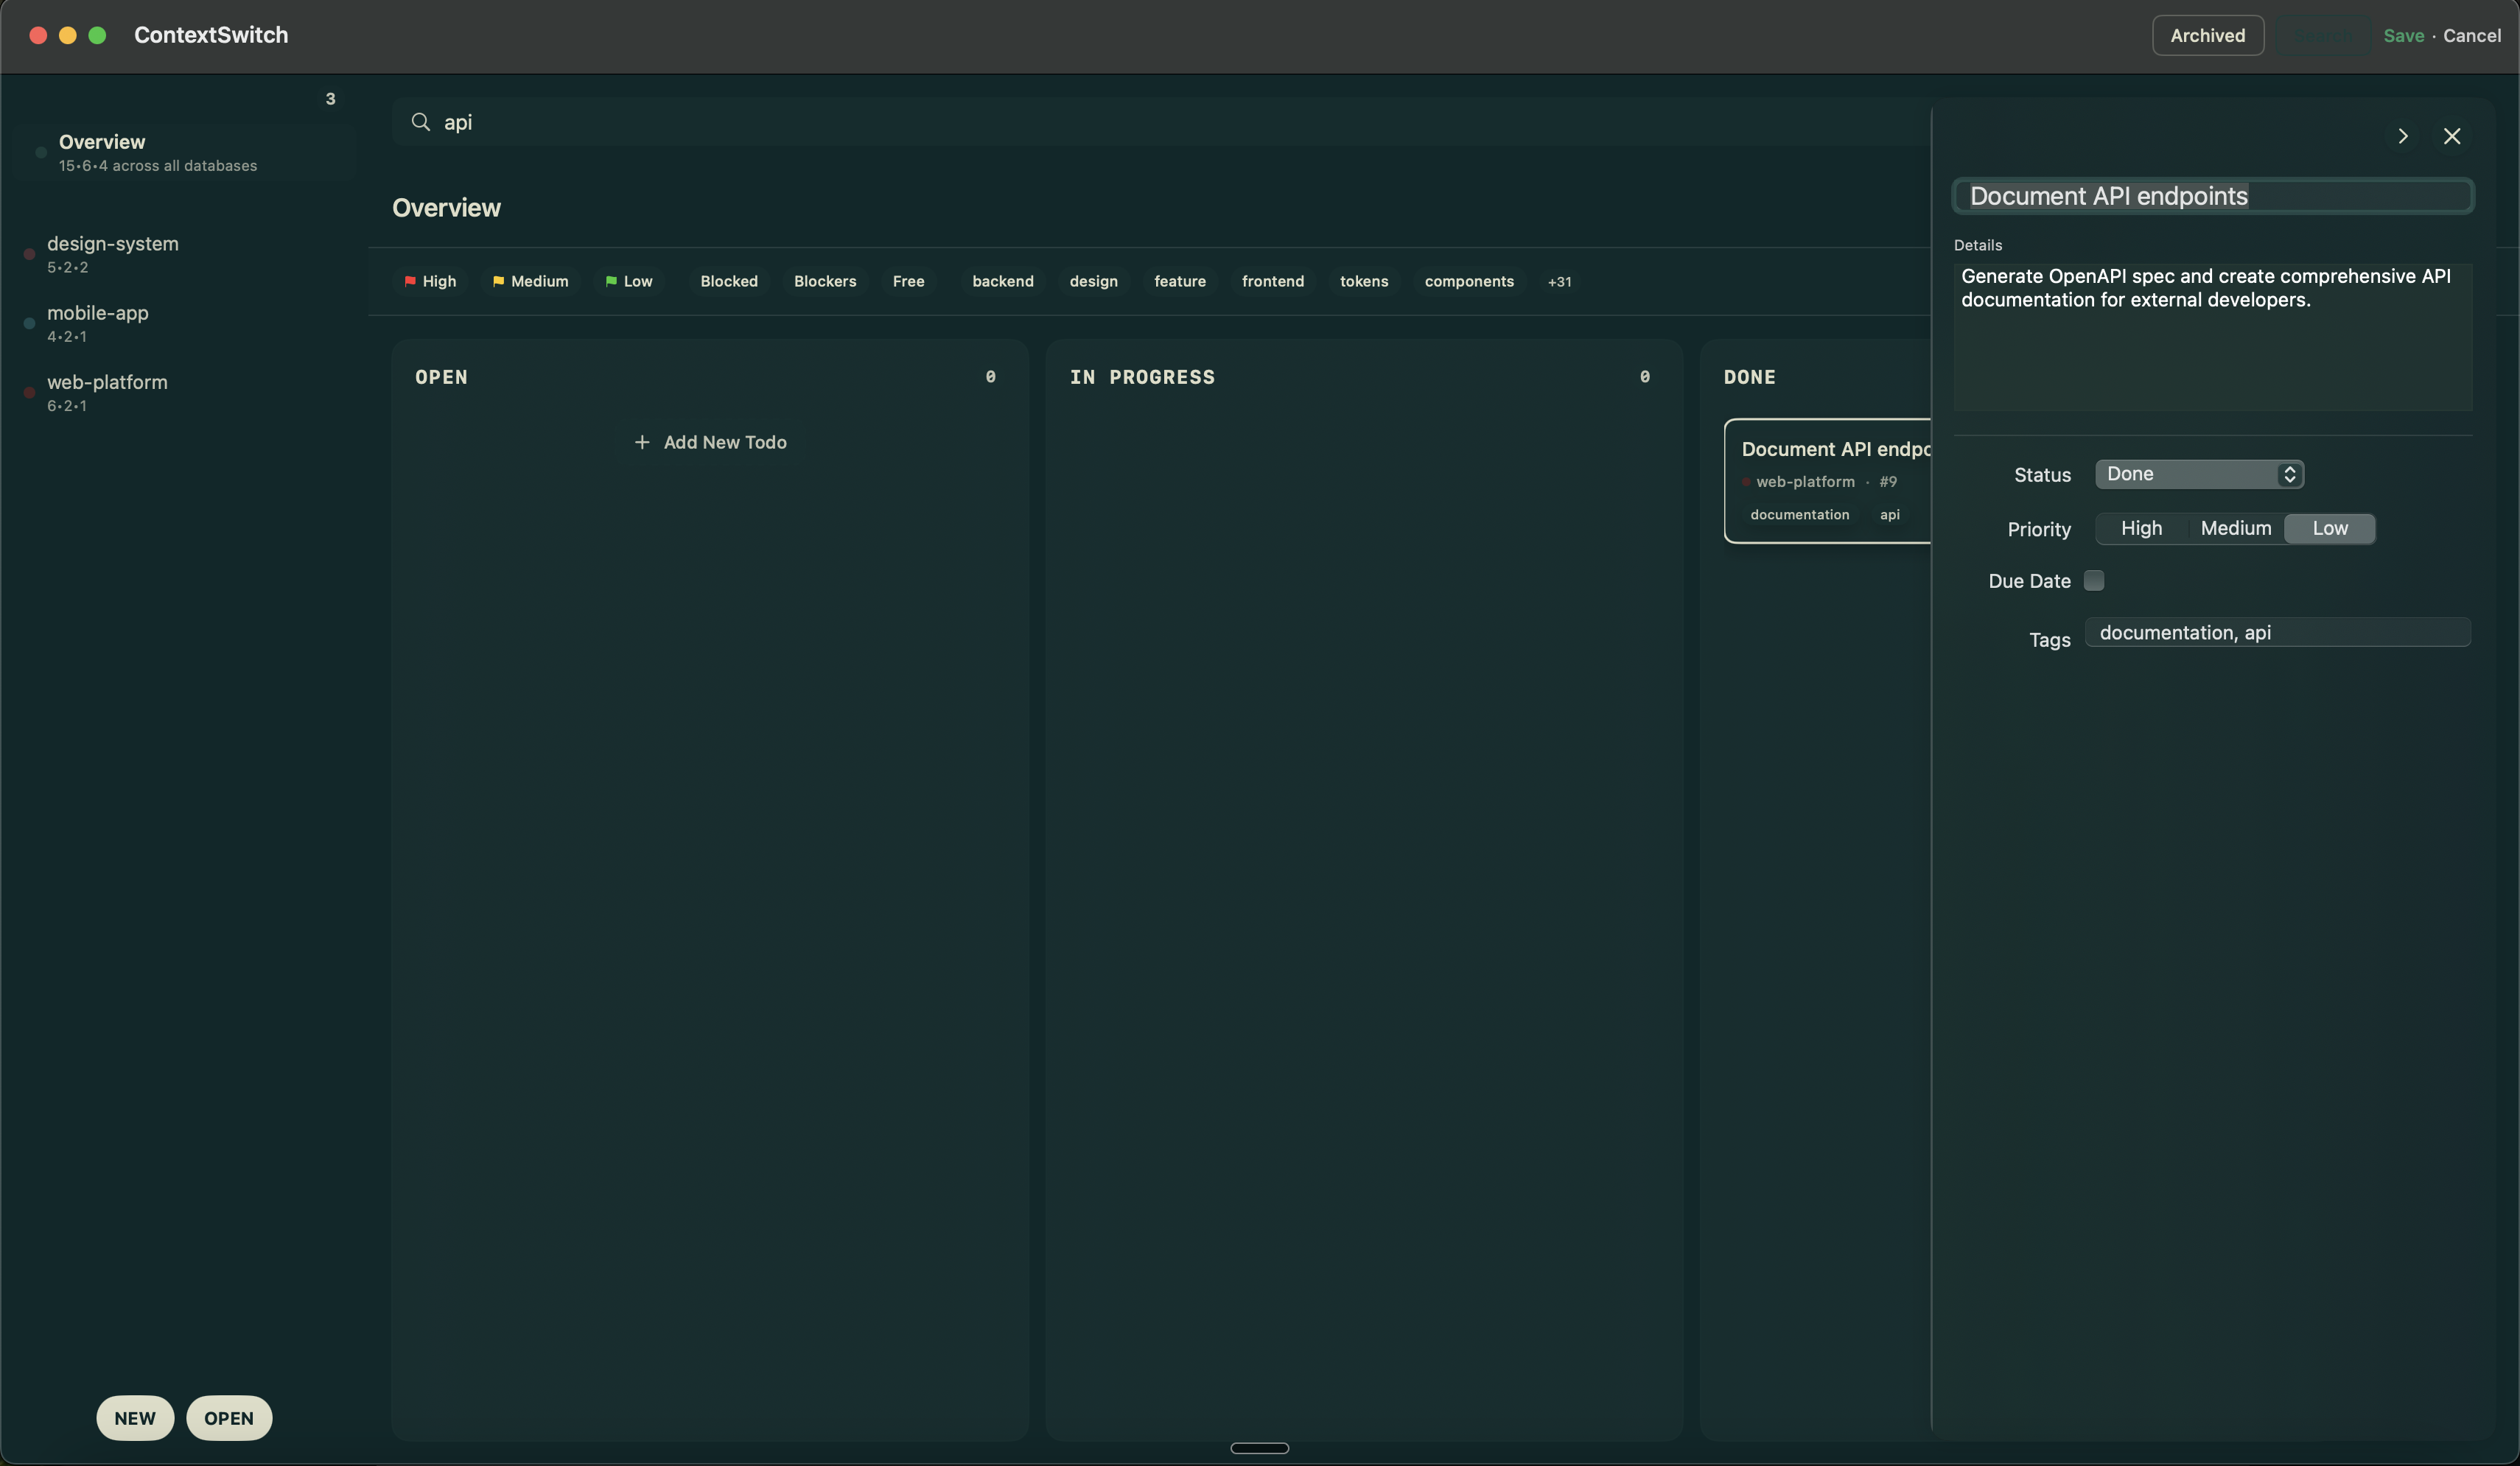Select the Medium priority flag filter
The image size is (2520, 1466).
(530, 281)
